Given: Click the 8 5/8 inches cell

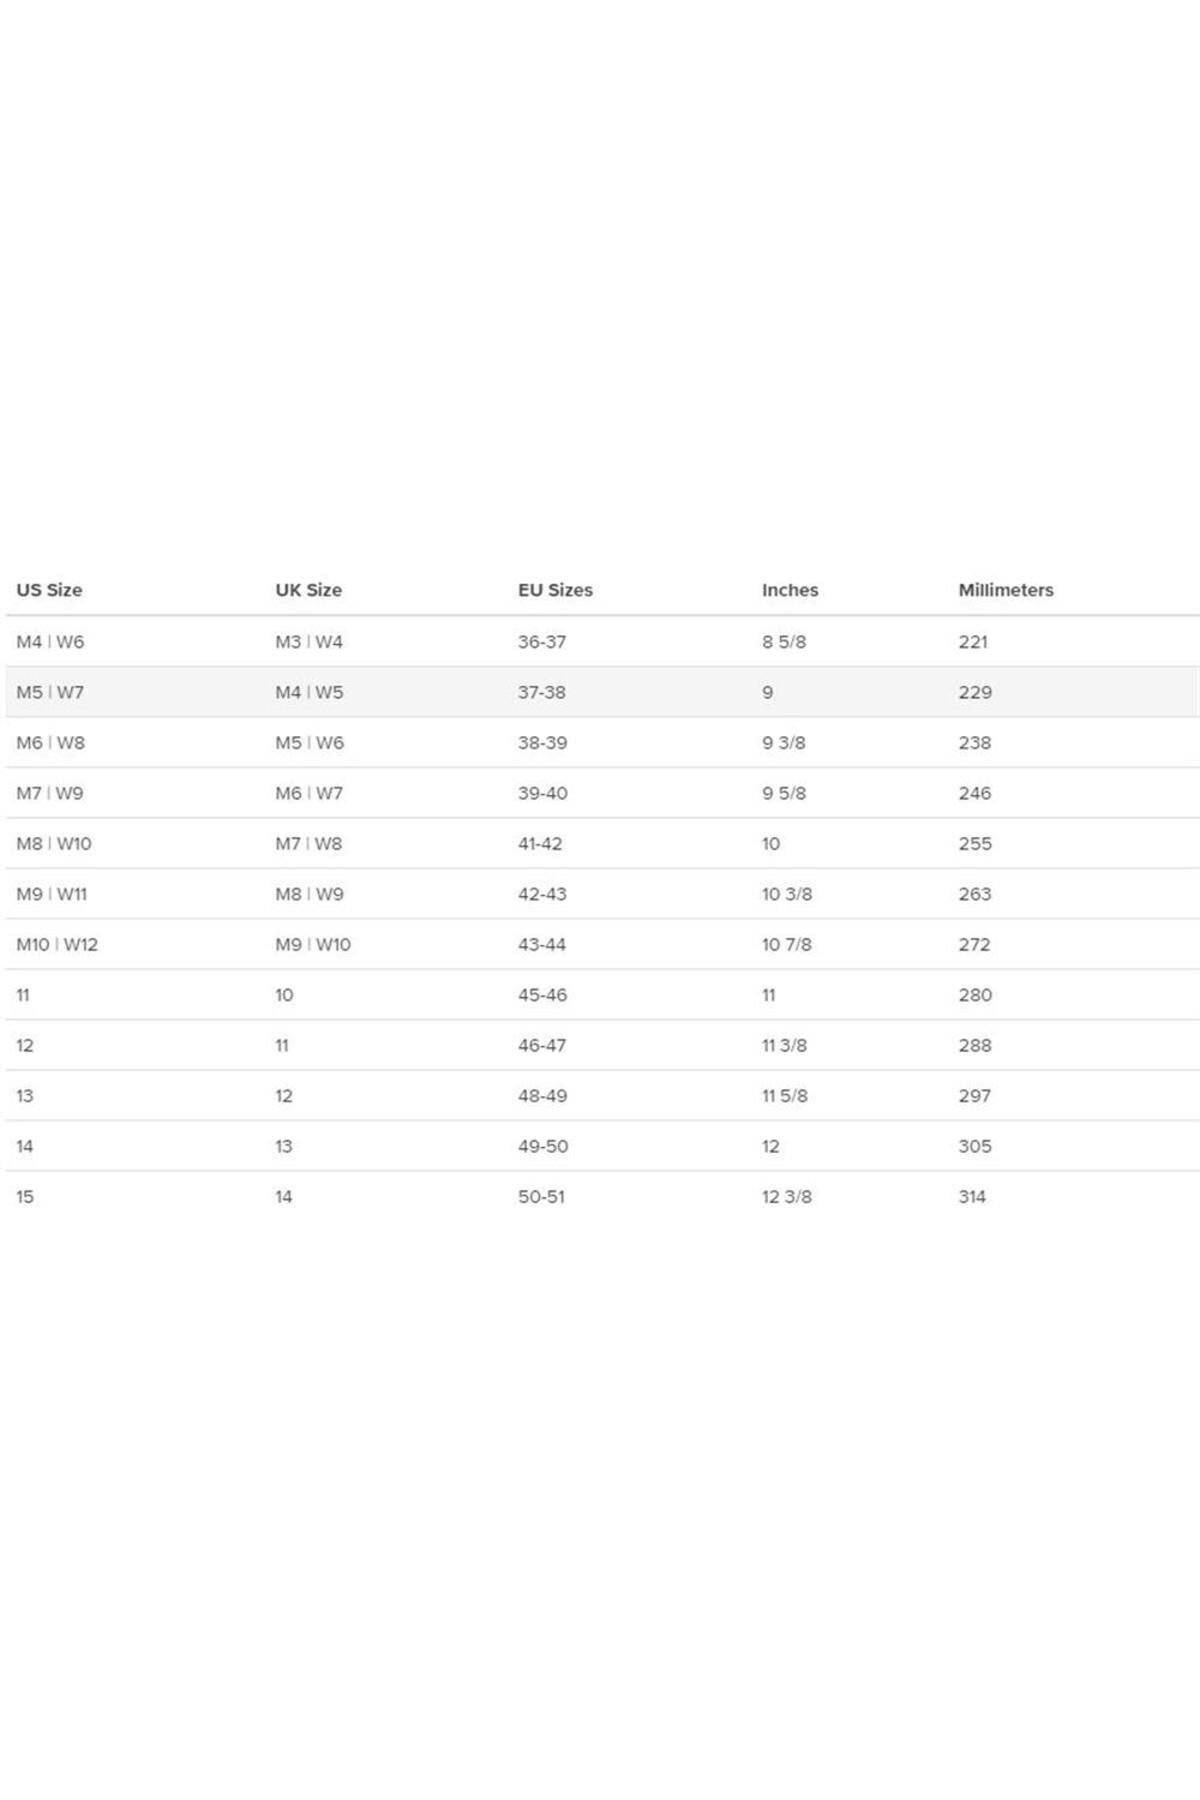Looking at the screenshot, I should click(784, 642).
